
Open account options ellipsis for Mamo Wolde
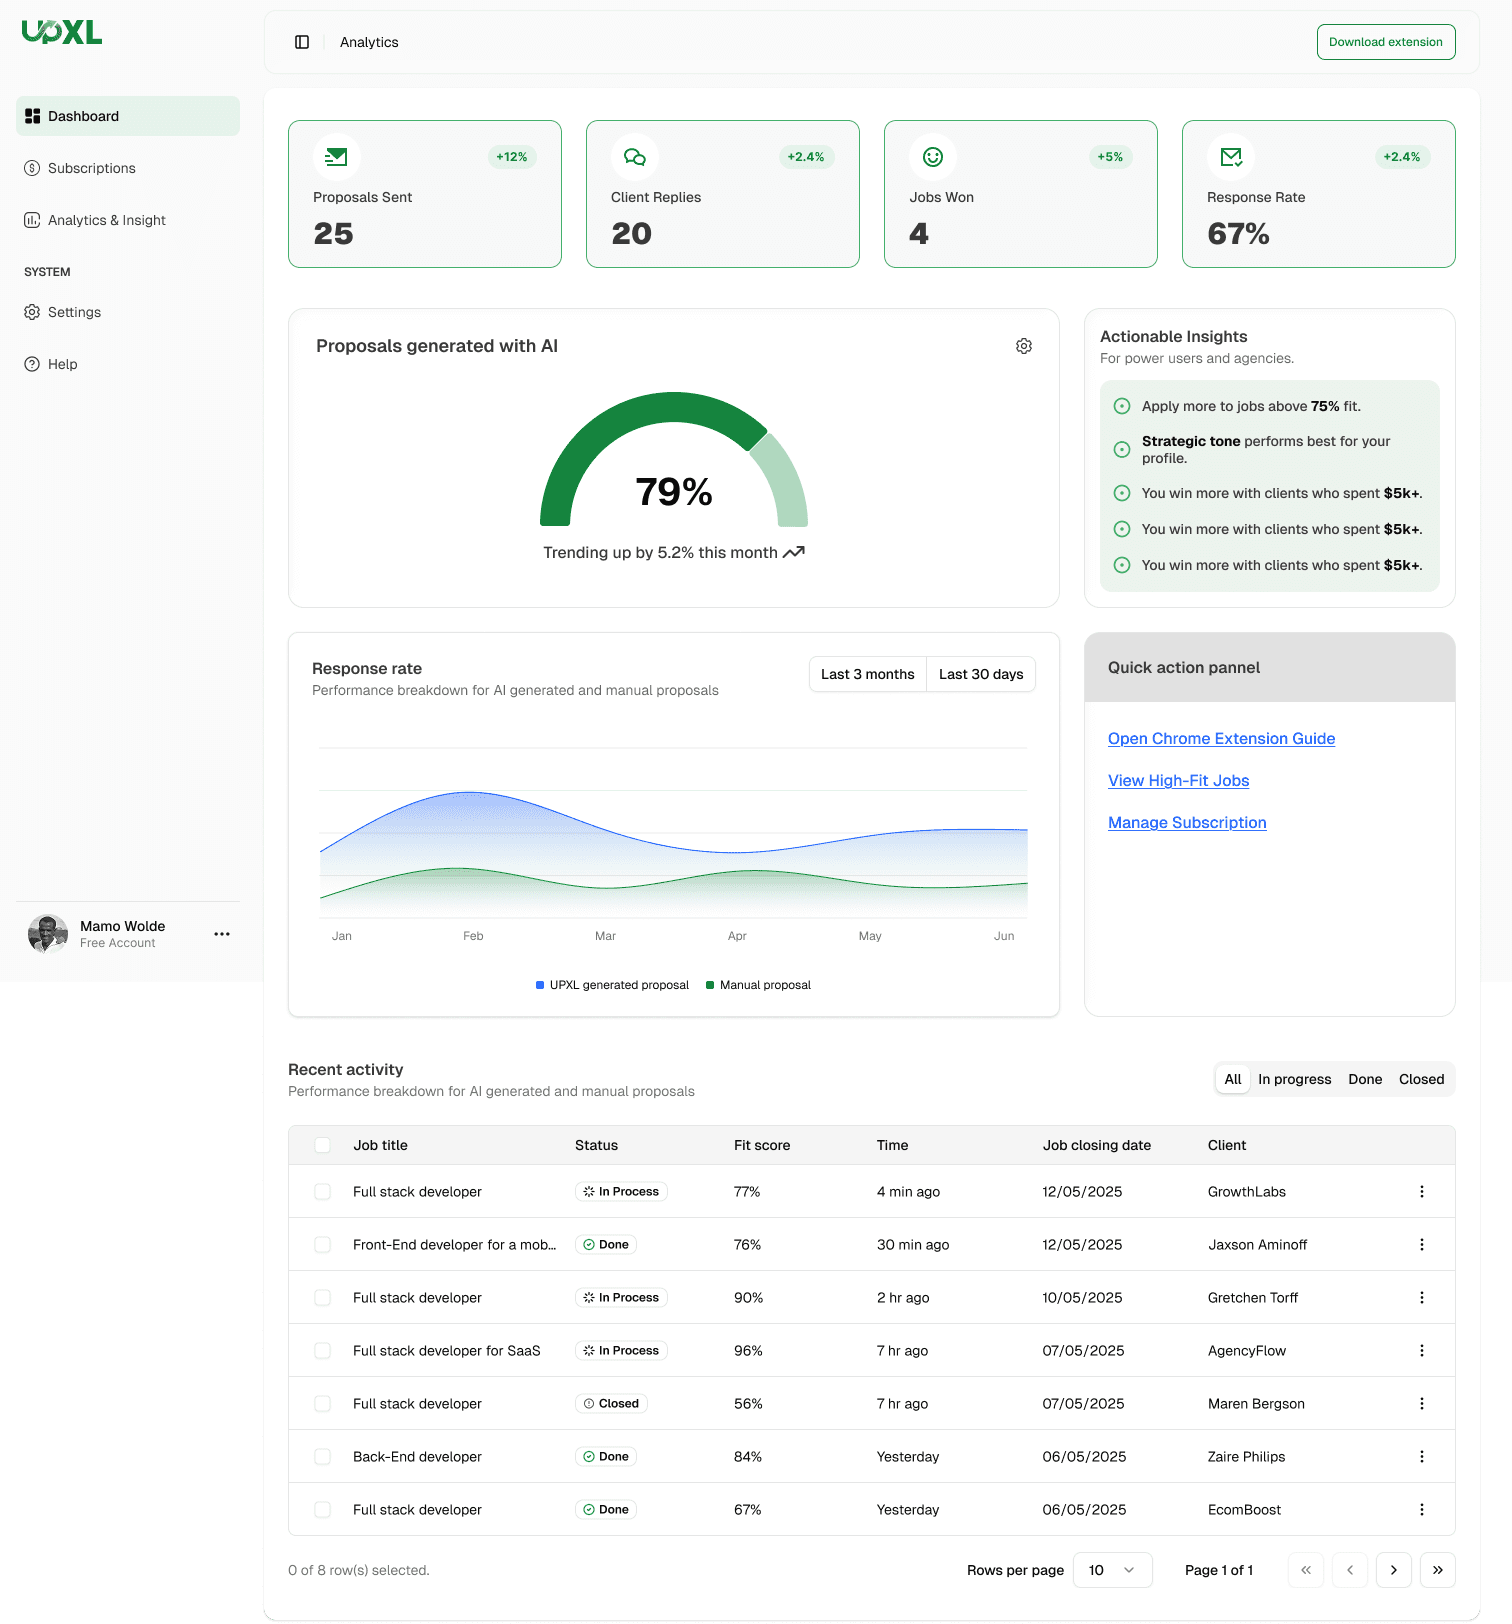pos(222,934)
